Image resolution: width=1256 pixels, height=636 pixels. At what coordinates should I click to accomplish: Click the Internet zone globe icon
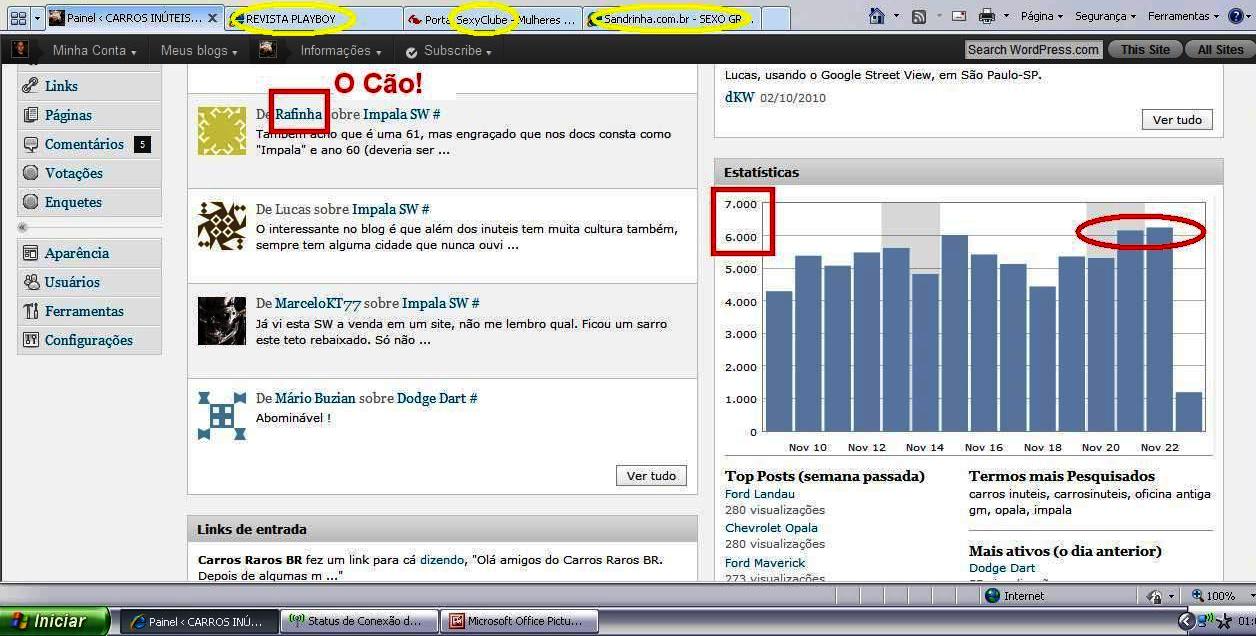(x=992, y=596)
